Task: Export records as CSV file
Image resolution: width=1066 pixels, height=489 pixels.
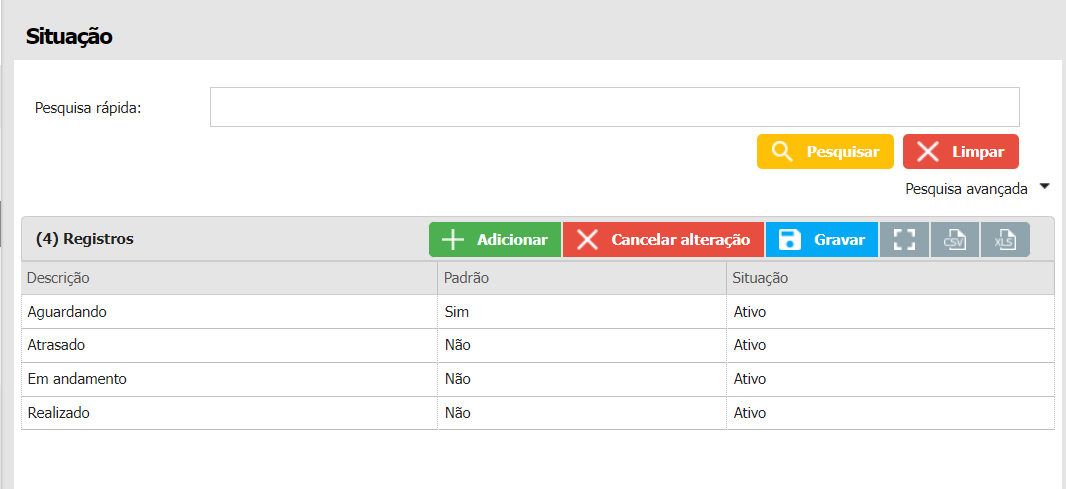Action: point(954,240)
